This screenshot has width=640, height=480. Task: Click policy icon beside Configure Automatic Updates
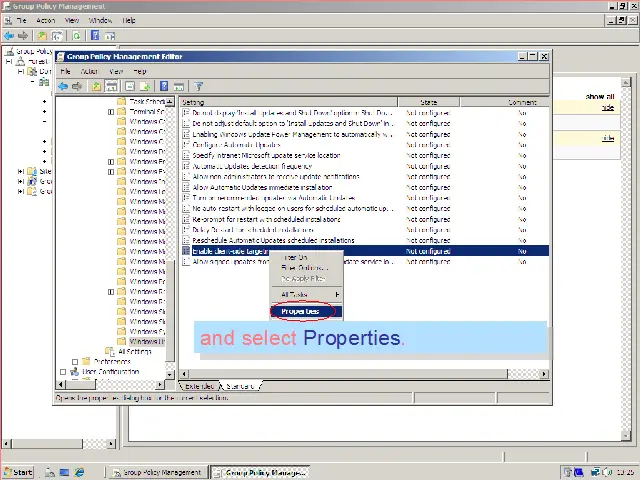[186, 145]
